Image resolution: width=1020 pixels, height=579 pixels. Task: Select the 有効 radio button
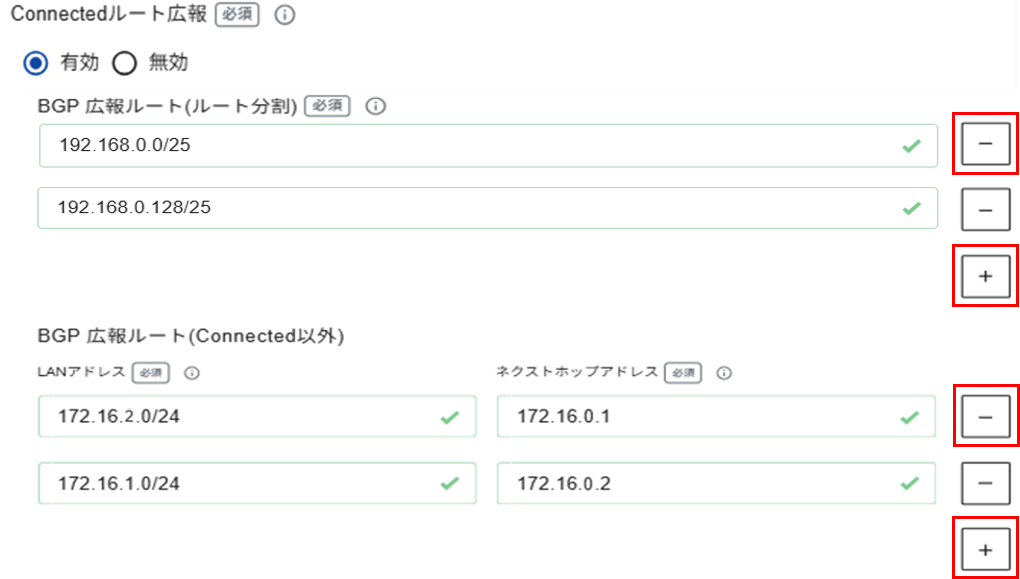click(36, 63)
